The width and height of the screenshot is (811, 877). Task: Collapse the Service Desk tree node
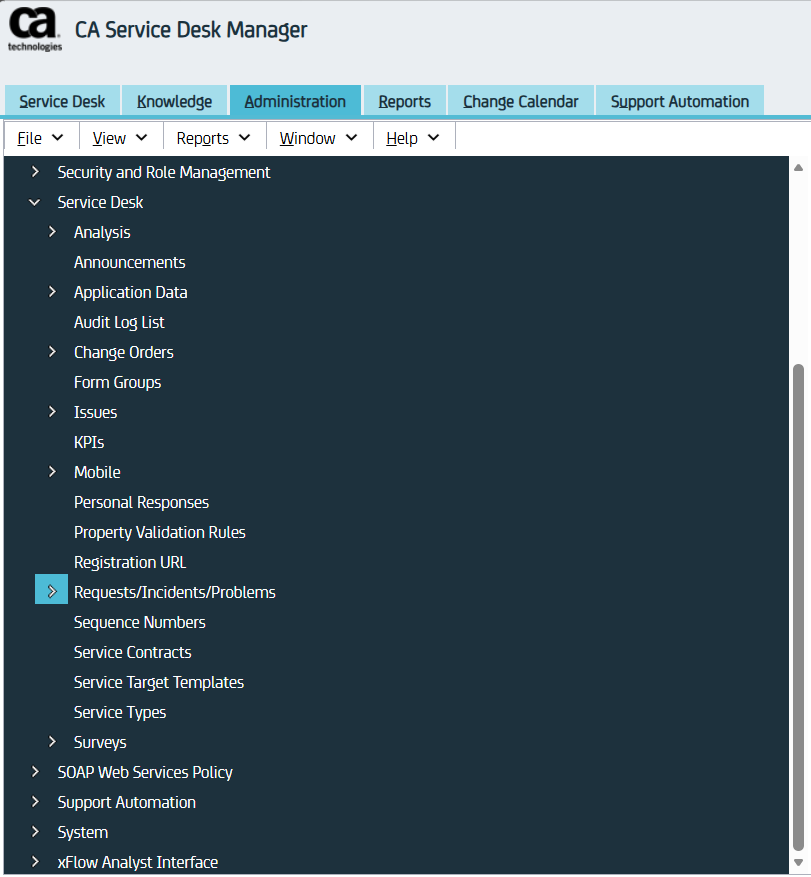(x=35, y=202)
